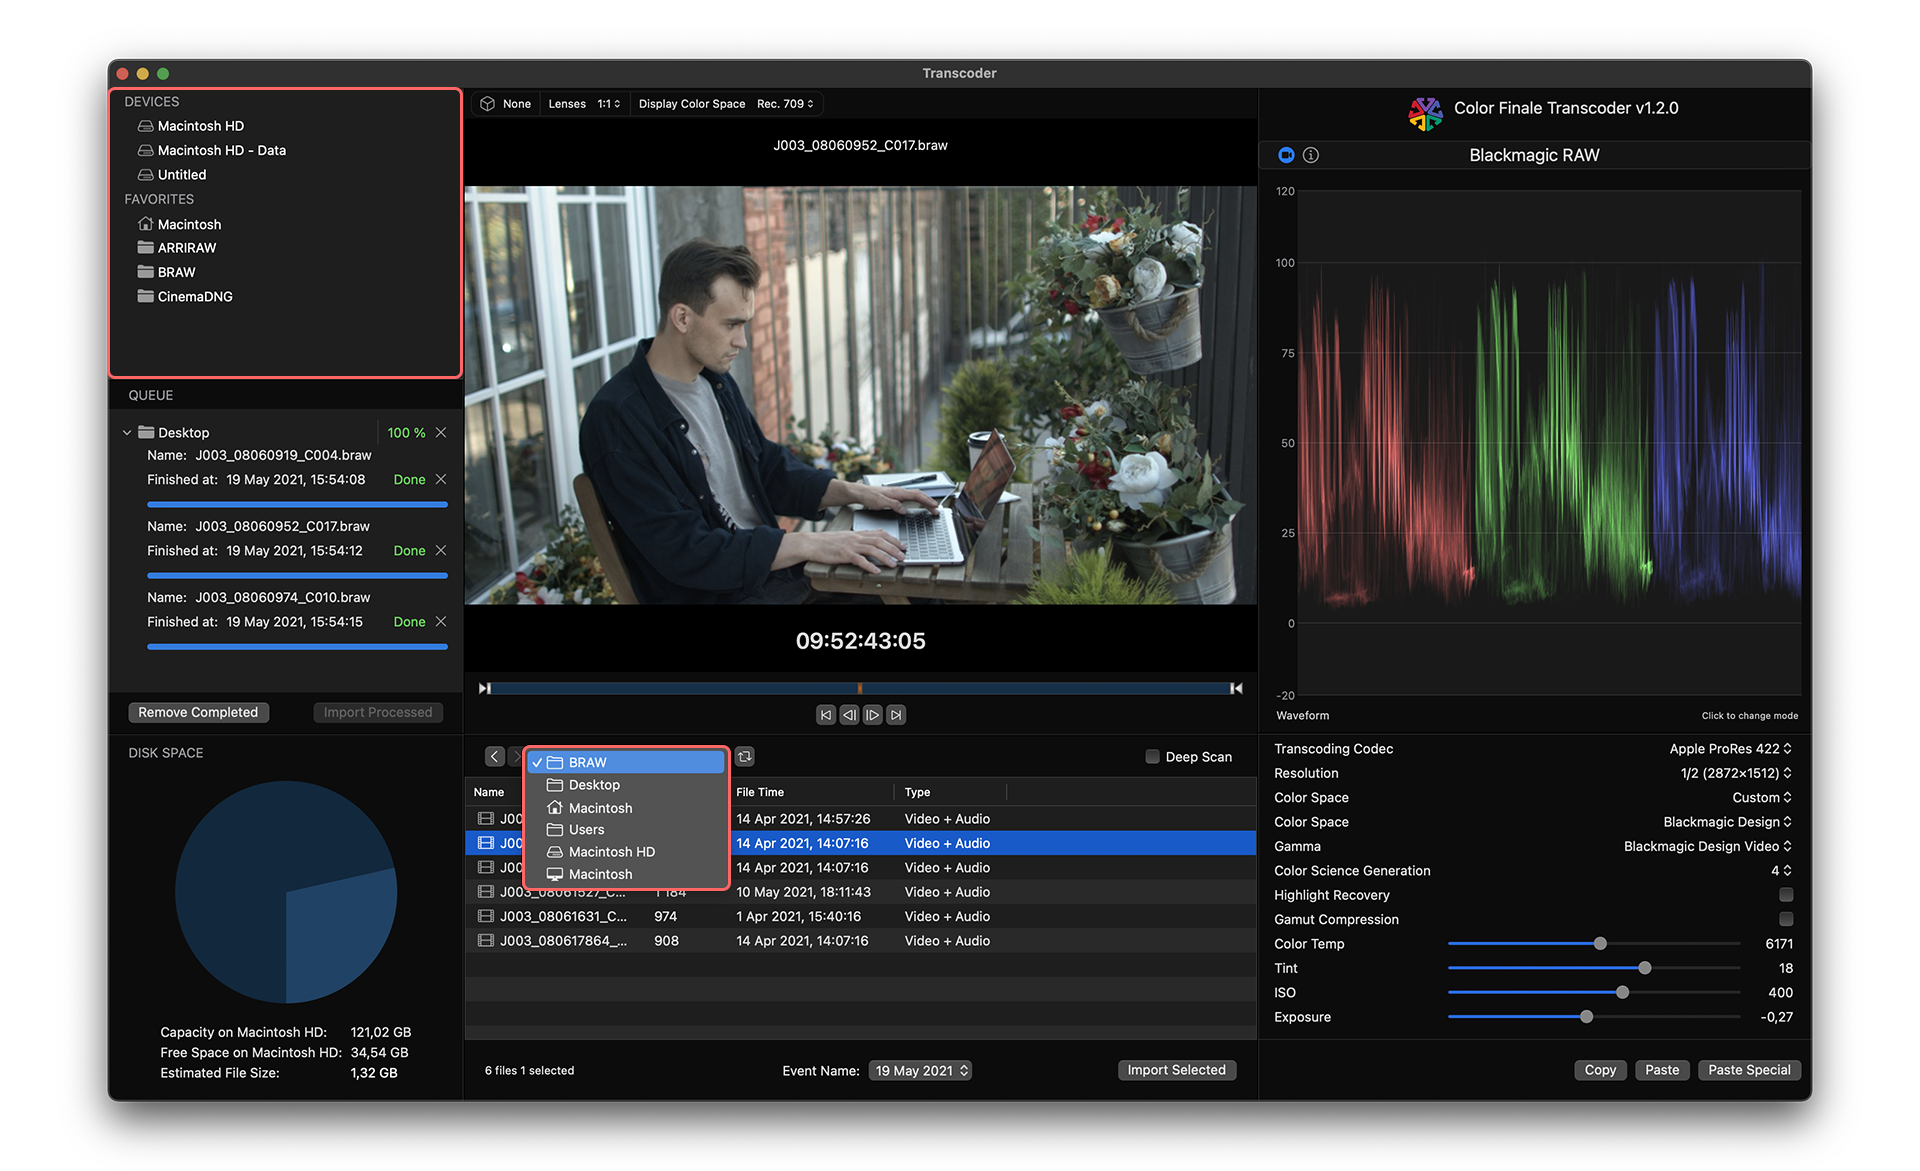
Task: Sort files by Type column header
Action: pyautogui.click(x=917, y=792)
